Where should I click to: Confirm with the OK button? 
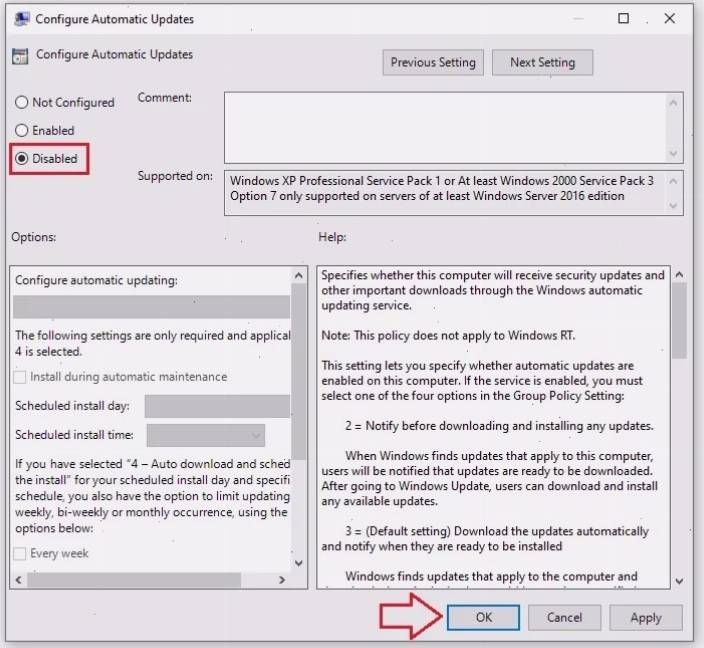[x=484, y=617]
